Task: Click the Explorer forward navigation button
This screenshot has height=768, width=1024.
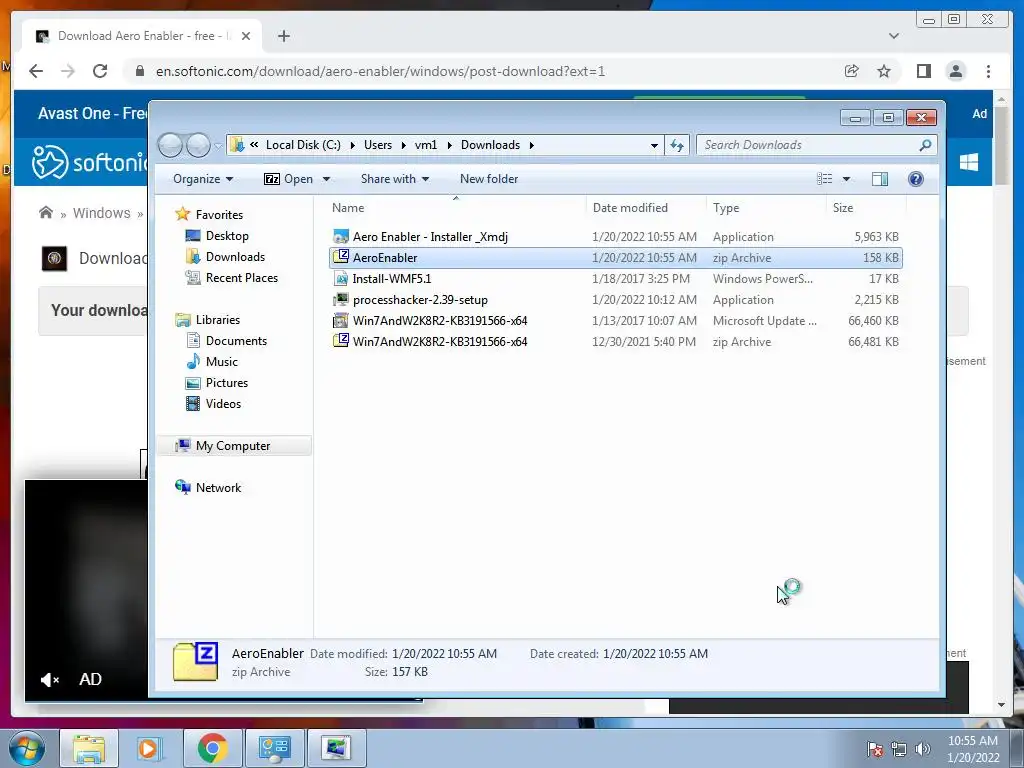Action: tap(198, 145)
